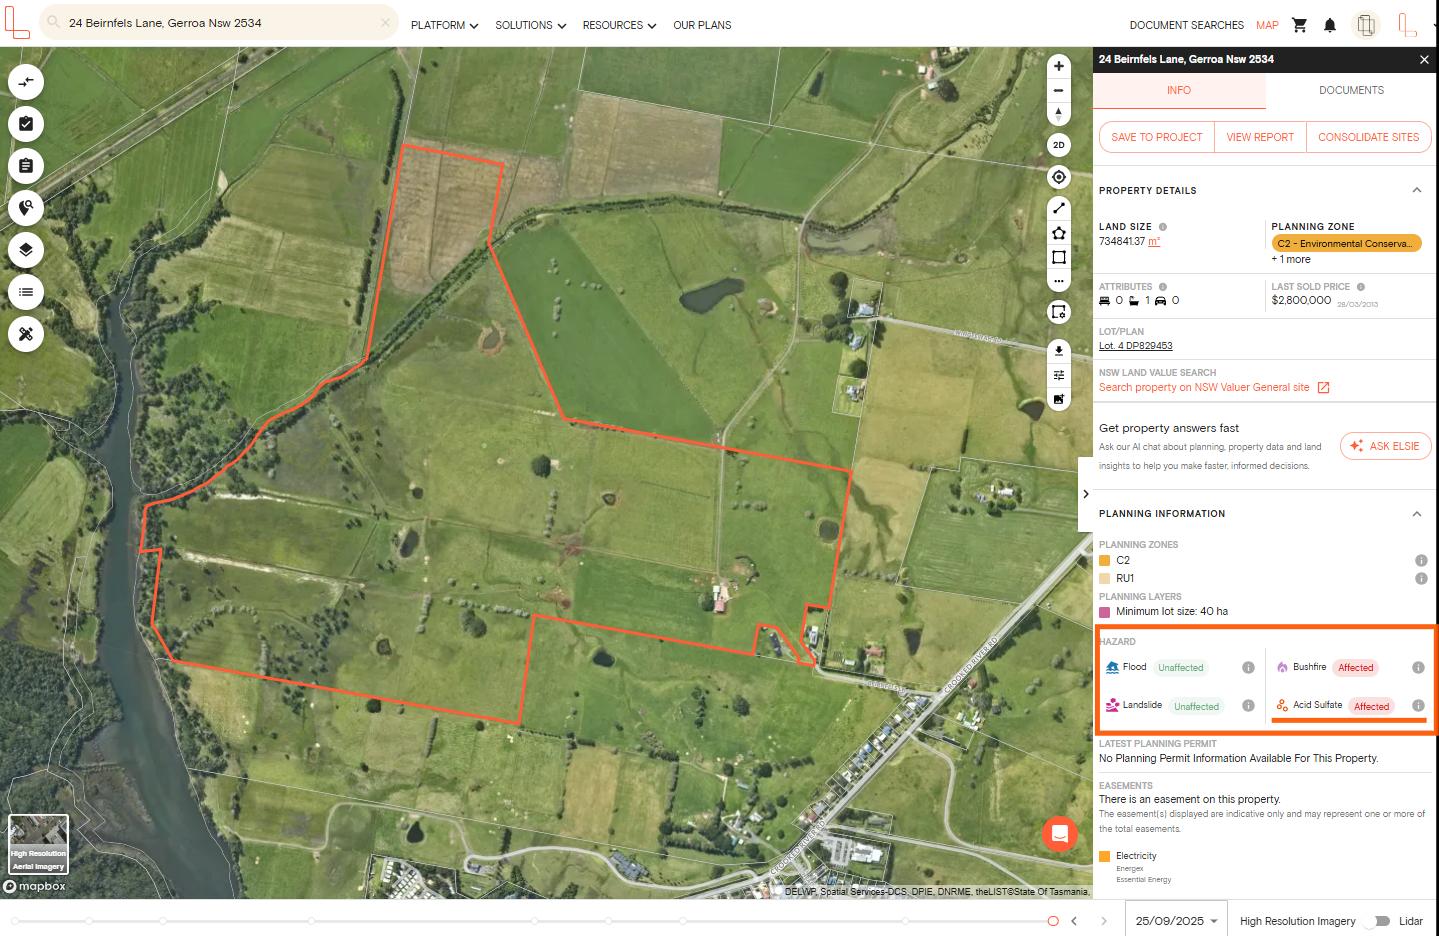Show info for Acid Sulfate hazard
The height and width of the screenshot is (936, 1439).
[x=1418, y=705]
